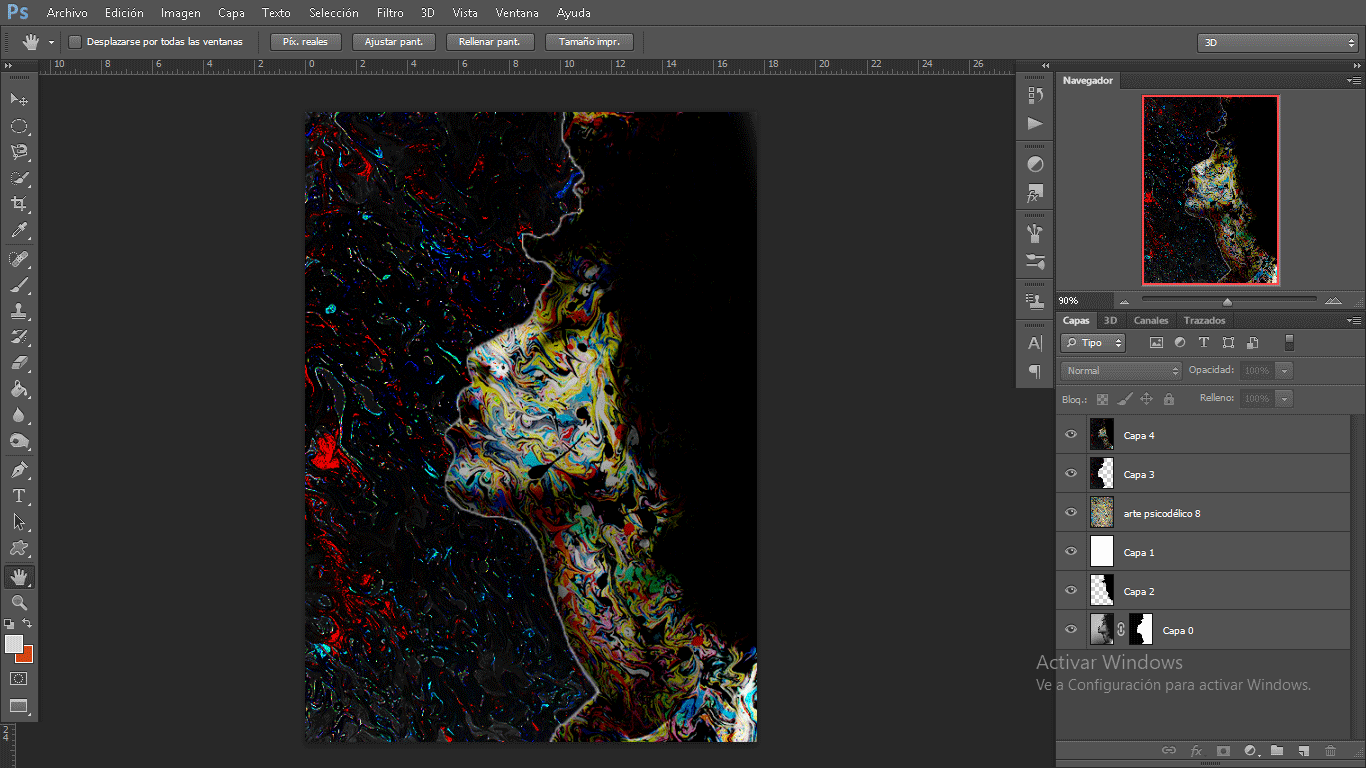1366x768 pixels.
Task: Select the Horizontal Type tool
Action: click(18, 496)
